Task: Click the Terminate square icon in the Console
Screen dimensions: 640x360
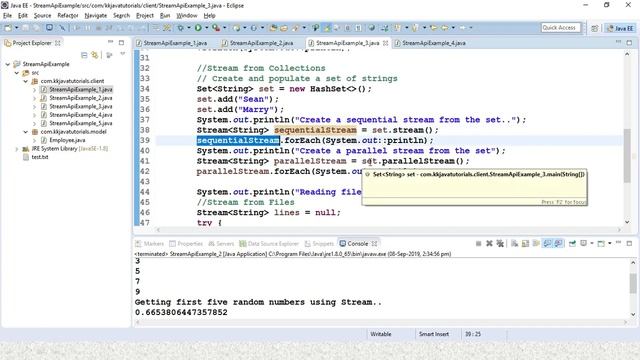Action: (x=478, y=244)
